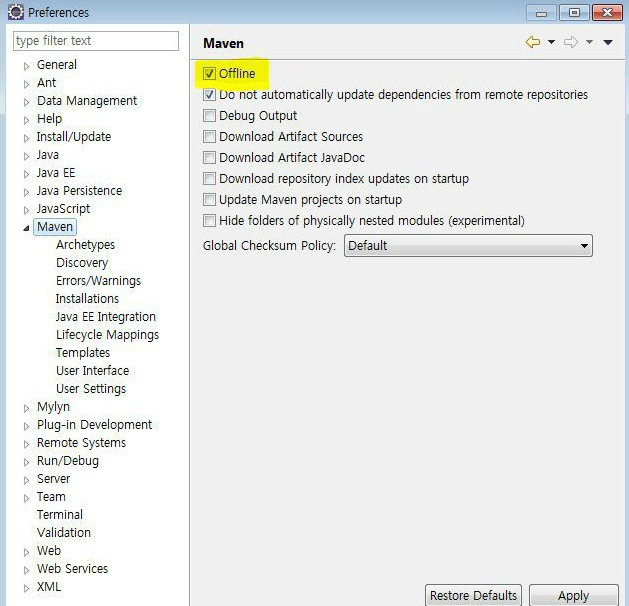Open the back history dropdown arrow
This screenshot has width=629, height=606.
coord(552,42)
